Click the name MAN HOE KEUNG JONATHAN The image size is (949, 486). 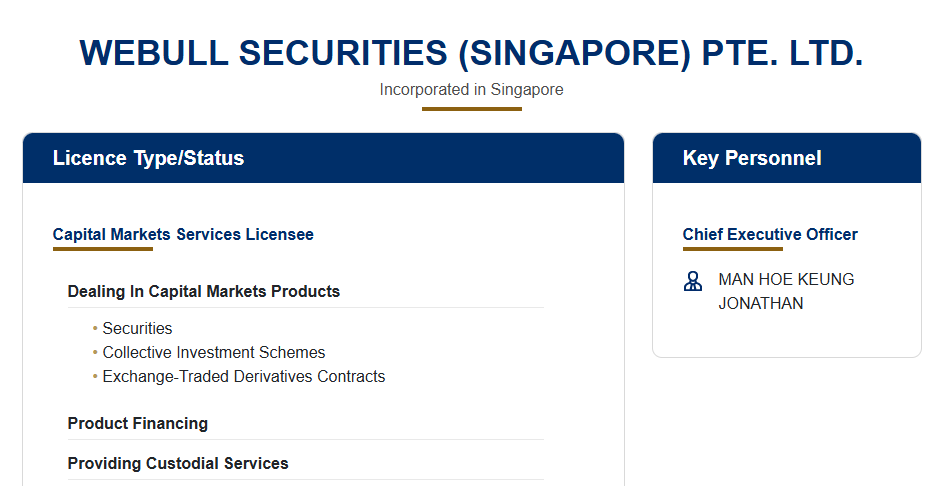786,291
